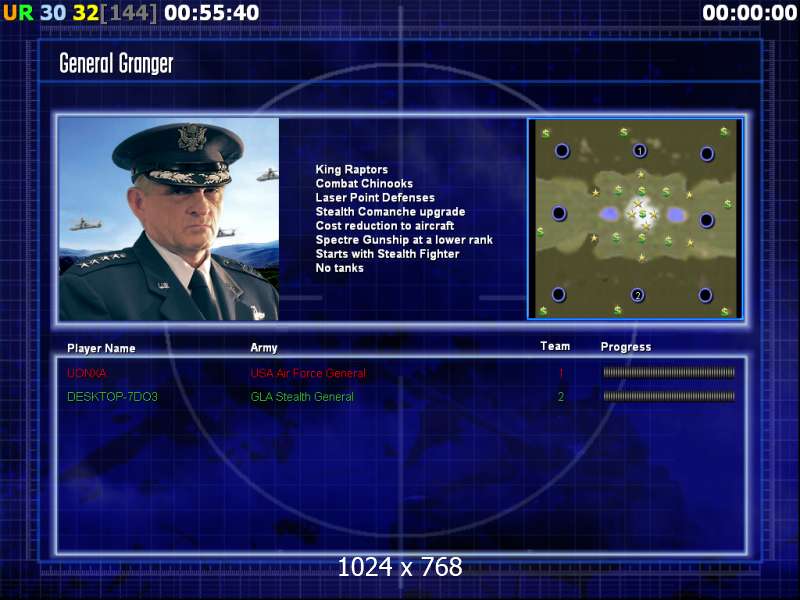The height and width of the screenshot is (600, 800).
Task: Click the Player Name column header
Action: point(101,348)
